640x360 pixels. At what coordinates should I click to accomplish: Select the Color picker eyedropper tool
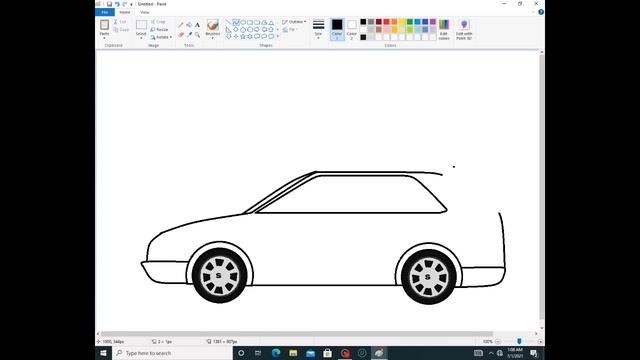[x=189, y=35]
